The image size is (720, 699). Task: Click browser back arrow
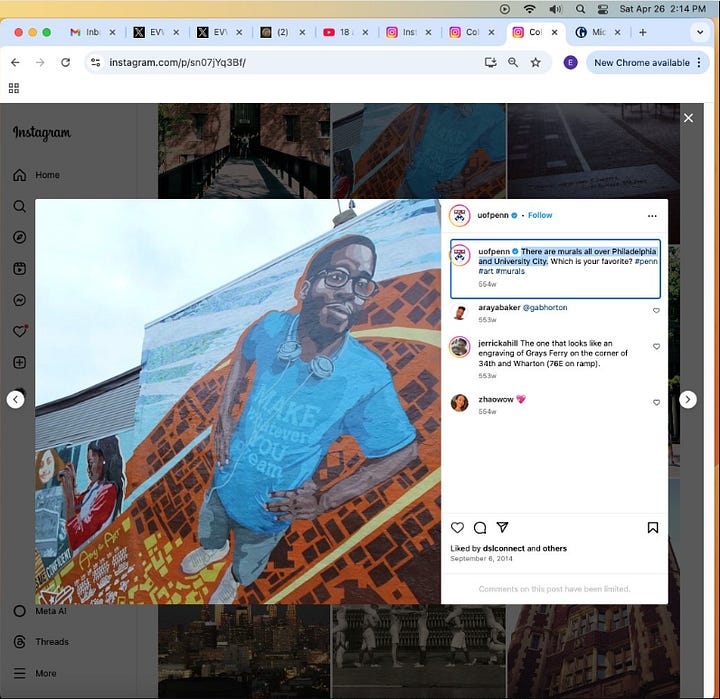(15, 62)
